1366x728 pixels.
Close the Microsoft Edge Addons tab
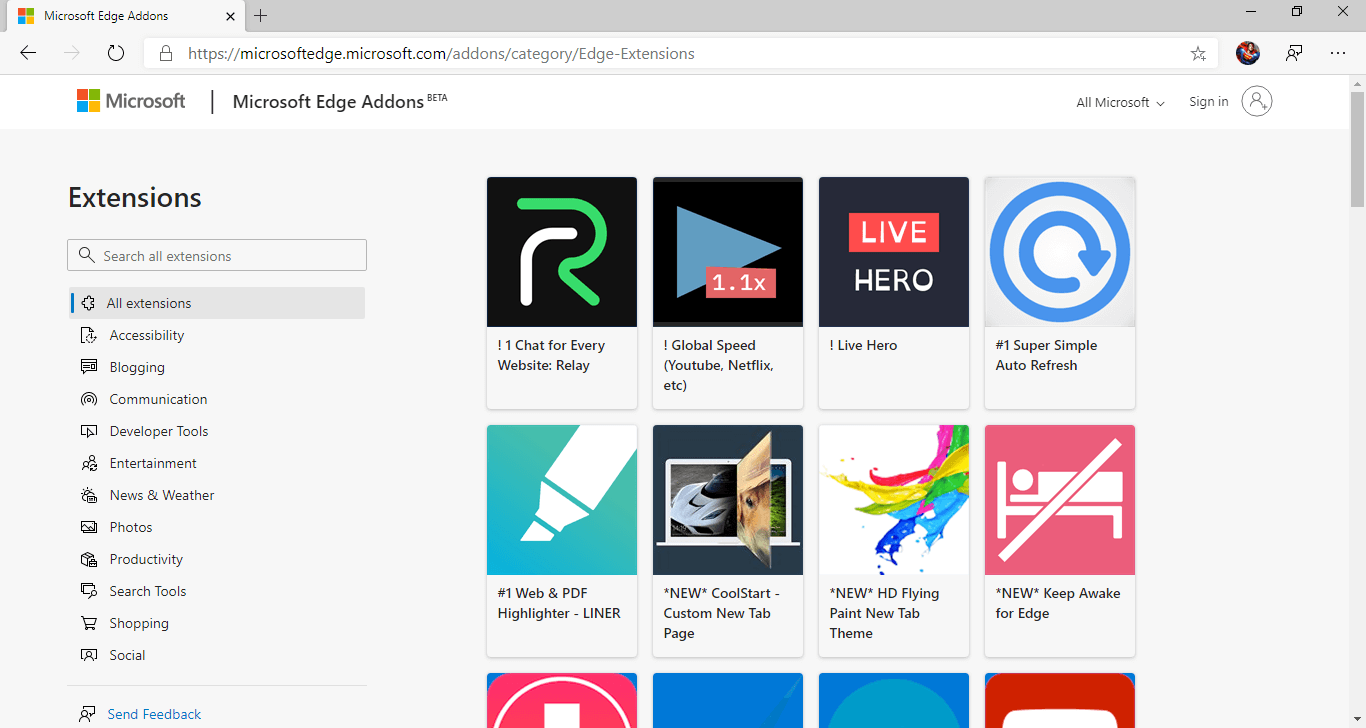[x=230, y=16]
